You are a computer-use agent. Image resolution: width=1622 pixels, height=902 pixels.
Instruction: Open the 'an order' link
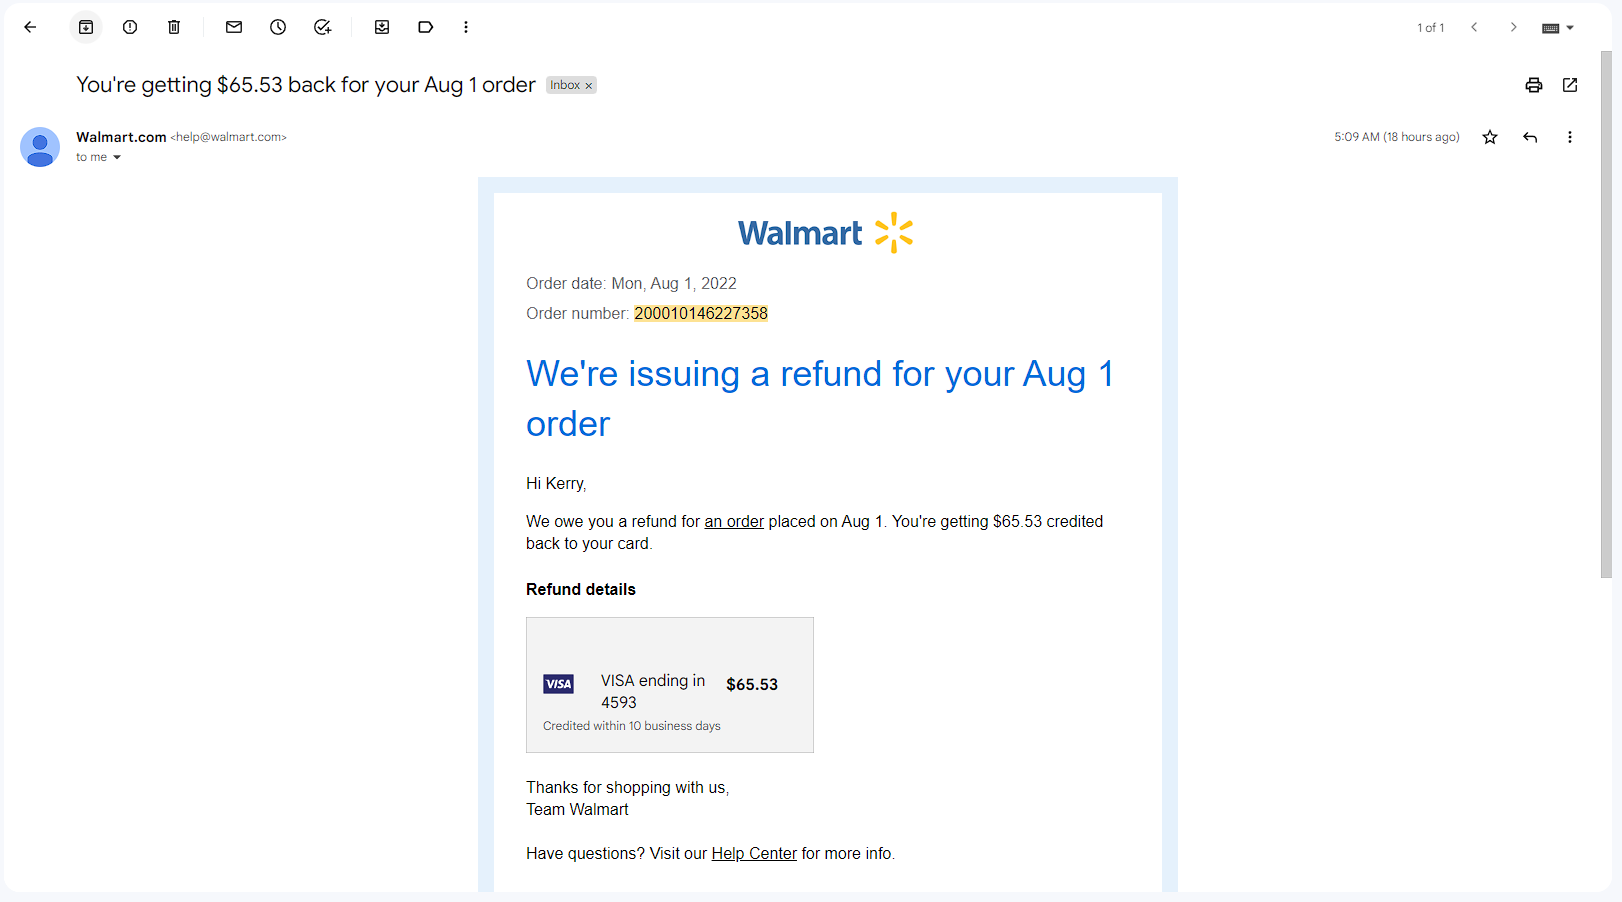tap(734, 521)
